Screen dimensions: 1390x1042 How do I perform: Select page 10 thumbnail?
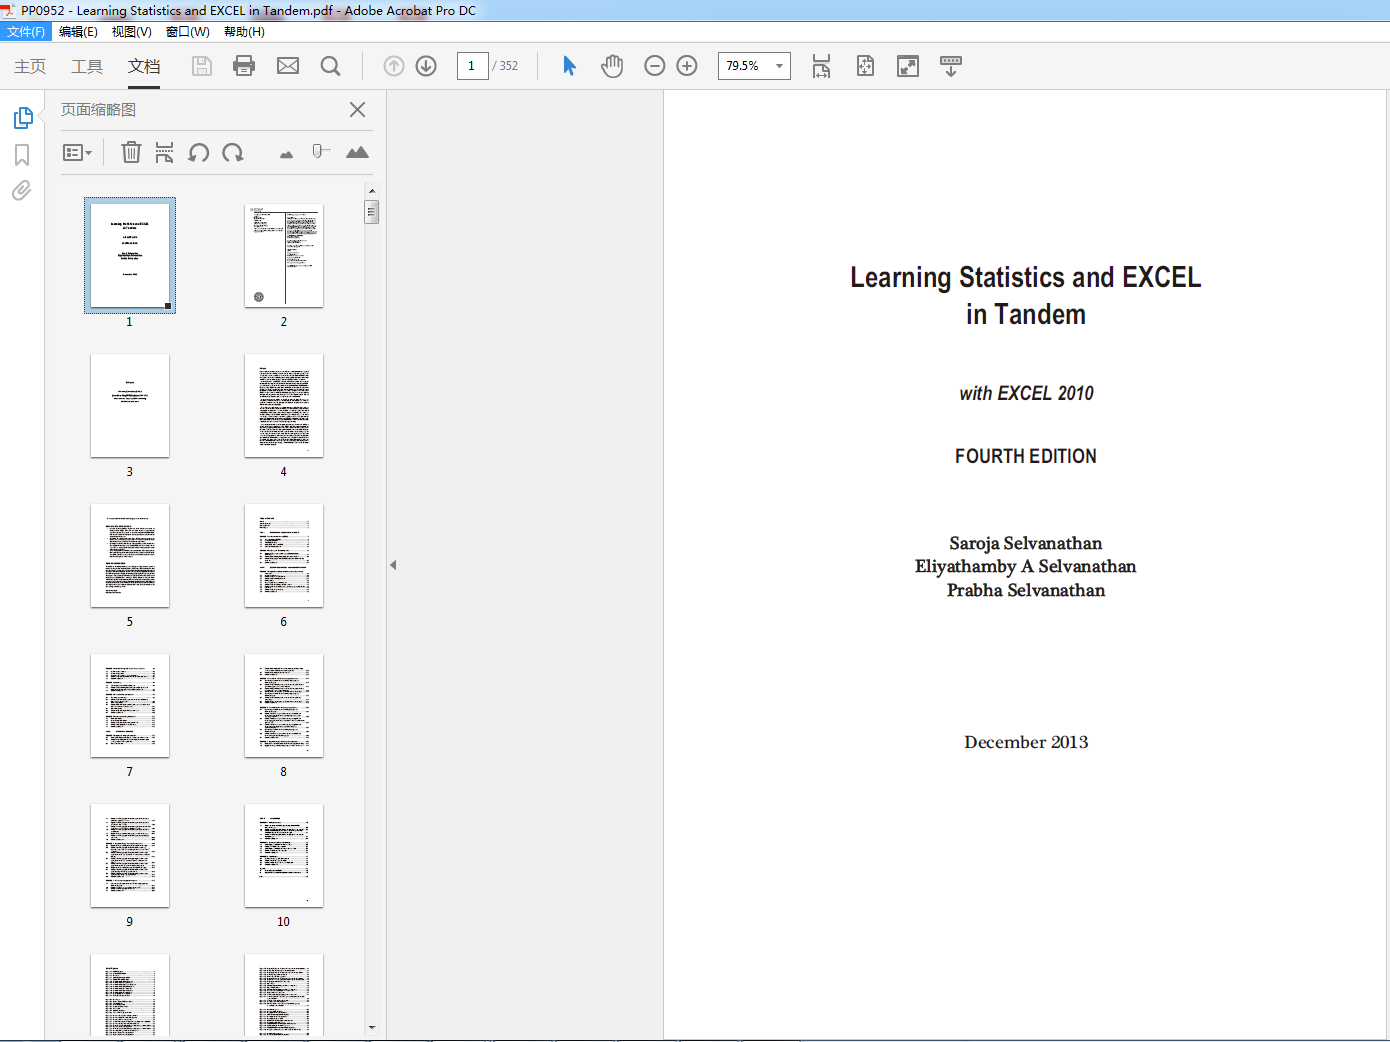pos(284,856)
